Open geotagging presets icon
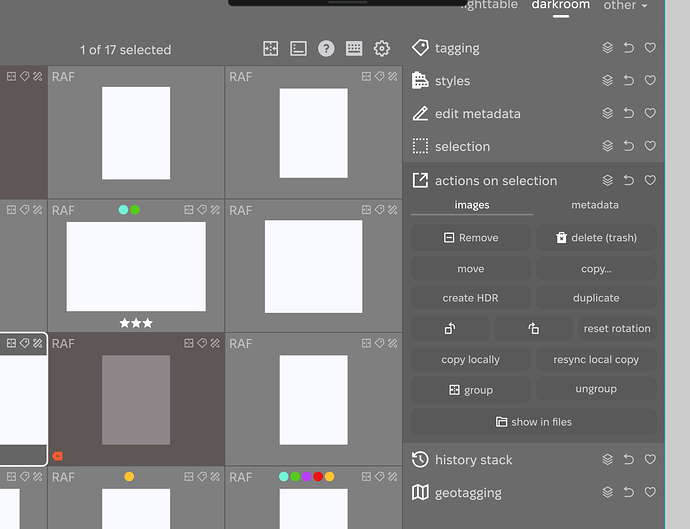The image size is (690, 529). [607, 492]
